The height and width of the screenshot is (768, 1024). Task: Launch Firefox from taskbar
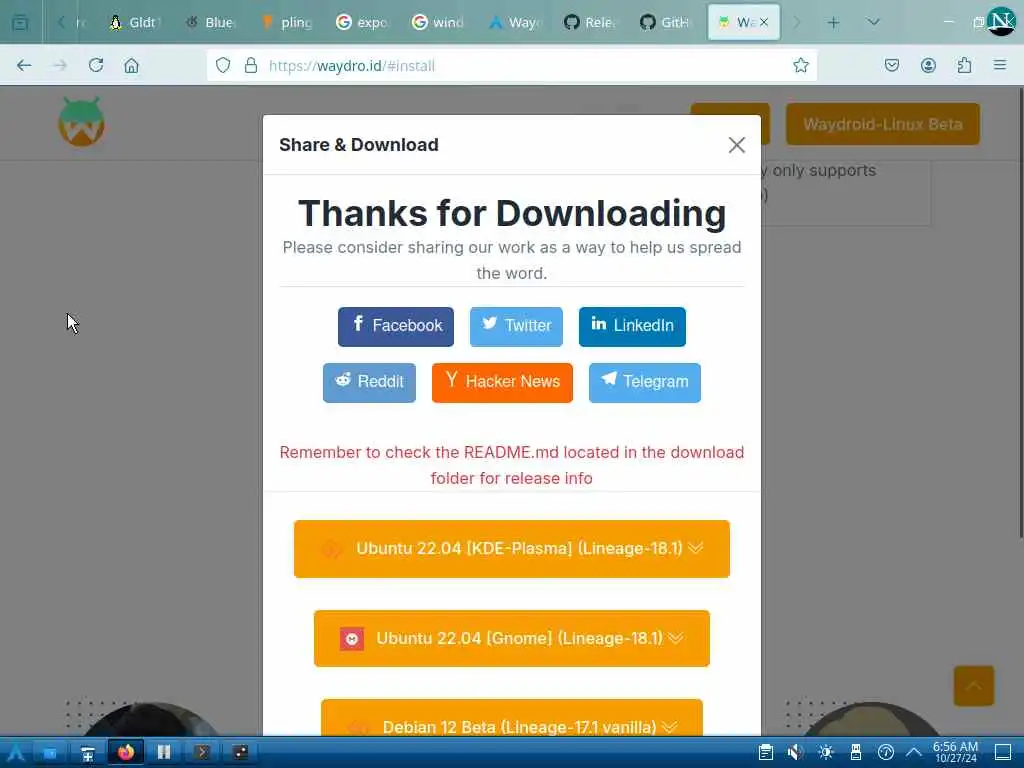click(126, 753)
